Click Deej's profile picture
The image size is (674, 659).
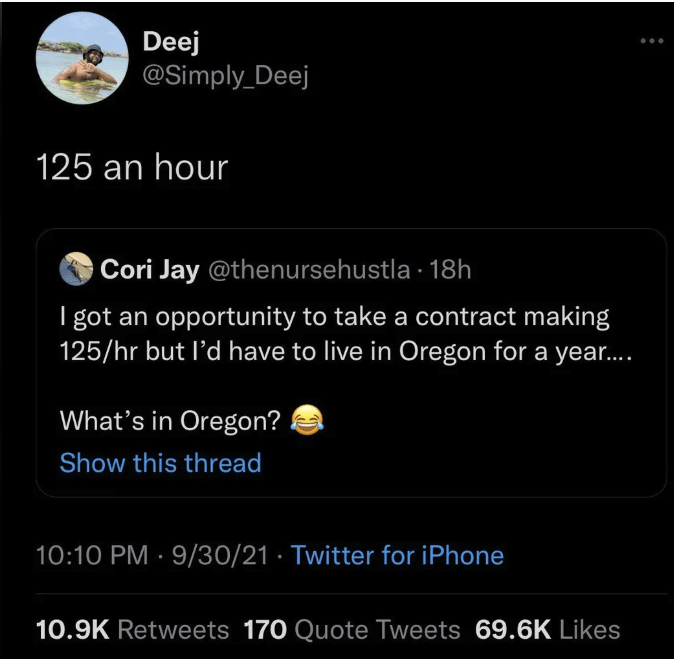tap(81, 60)
